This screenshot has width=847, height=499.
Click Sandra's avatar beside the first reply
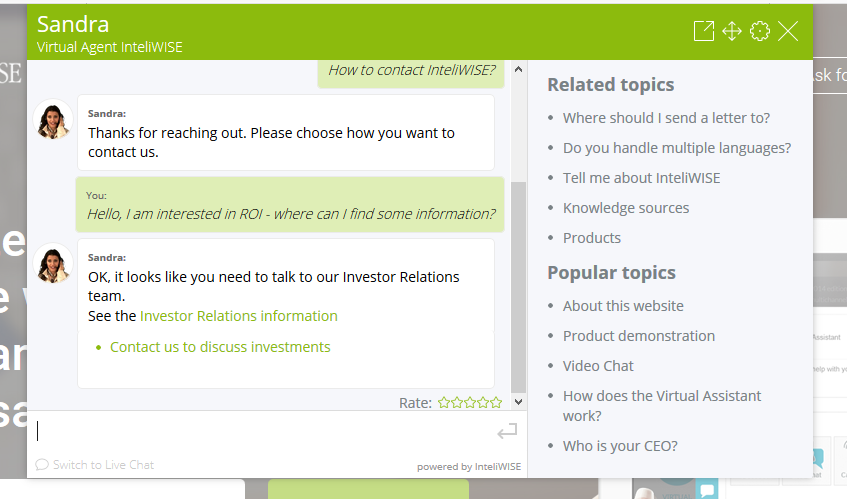53,119
